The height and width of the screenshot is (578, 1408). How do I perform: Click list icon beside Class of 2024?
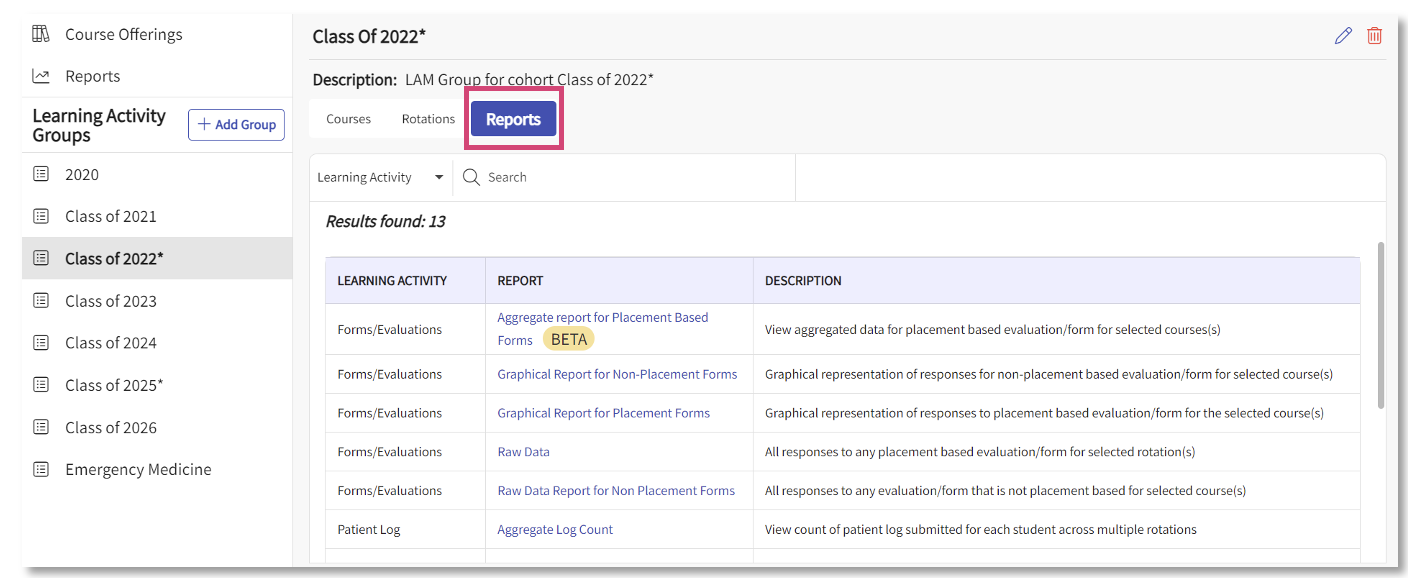click(x=41, y=342)
